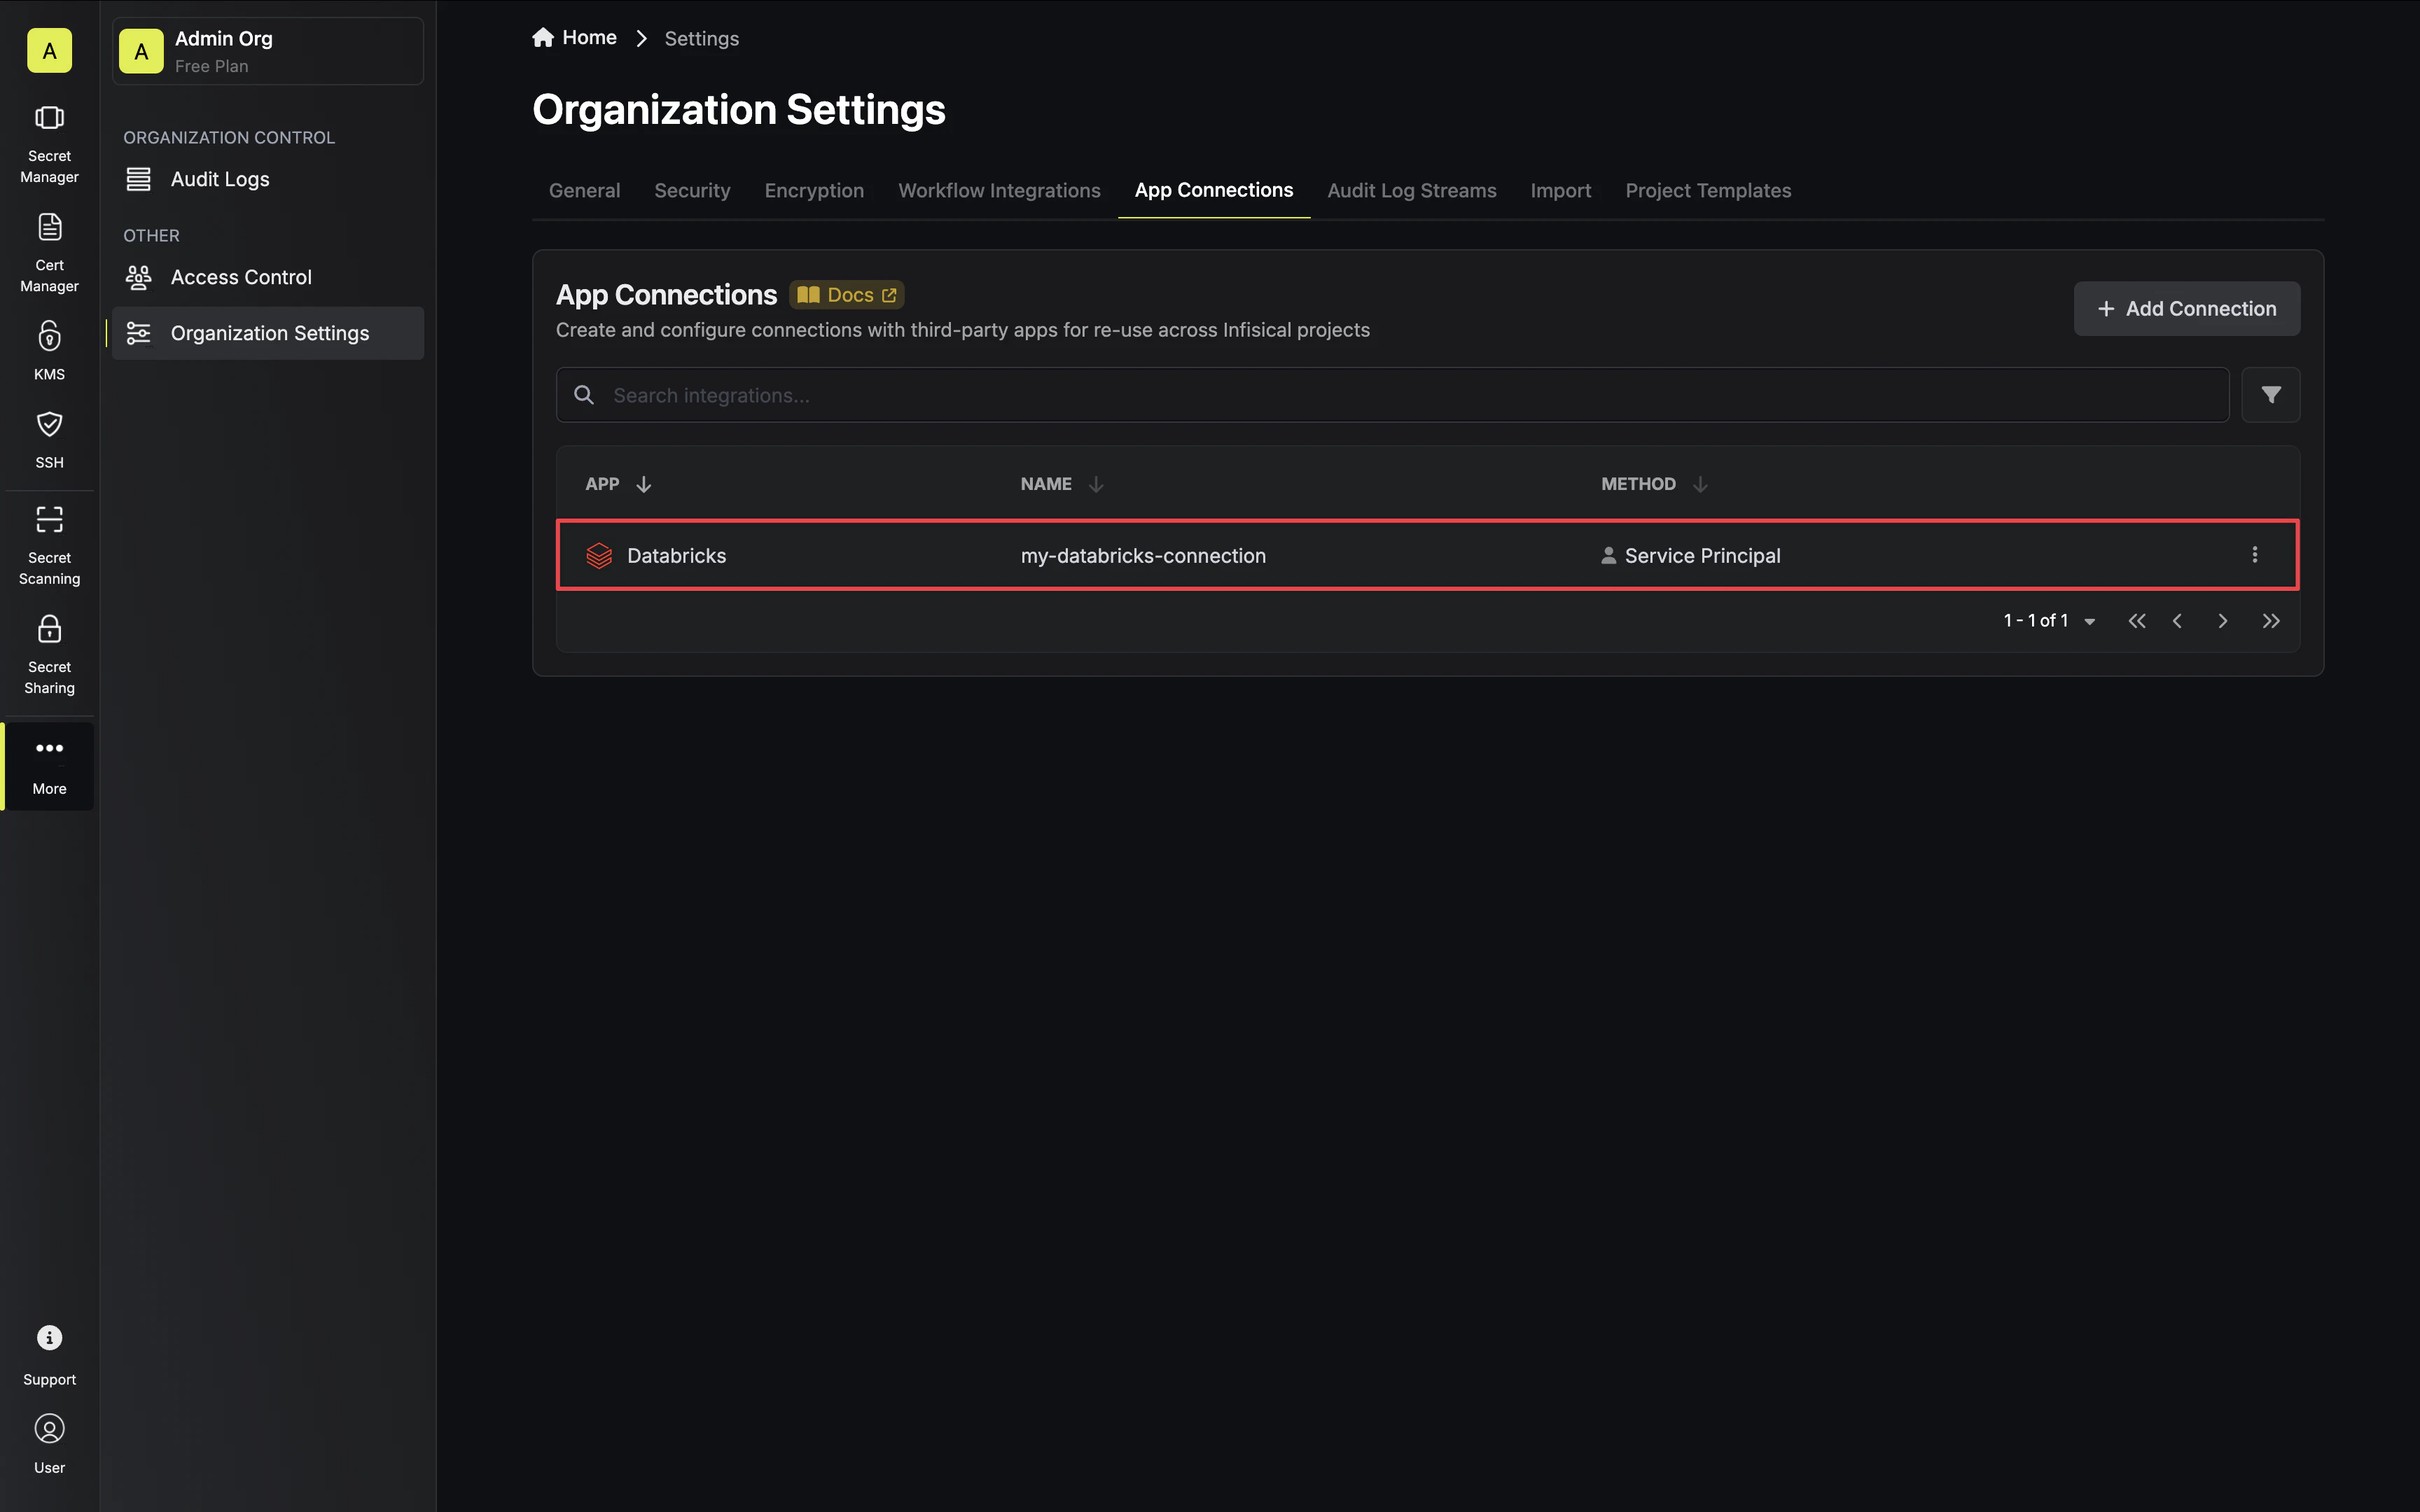Open Secret Sharing
The image size is (2420, 1512).
[49, 656]
